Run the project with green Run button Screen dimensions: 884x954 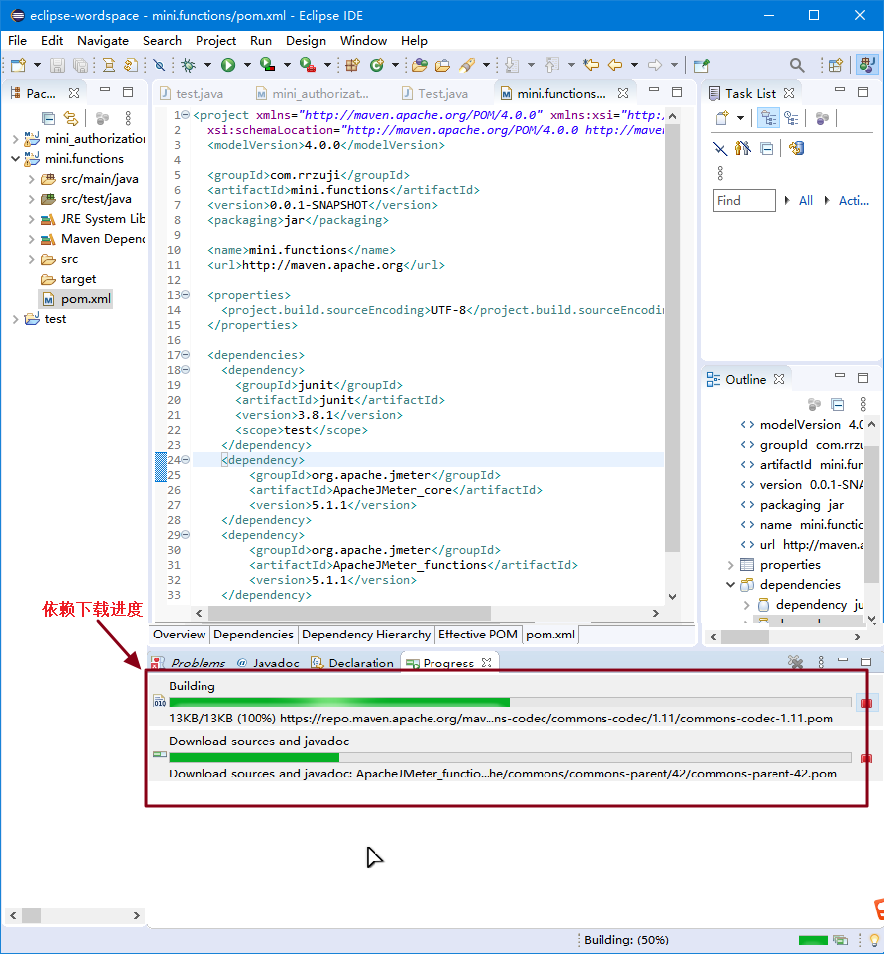[228, 65]
